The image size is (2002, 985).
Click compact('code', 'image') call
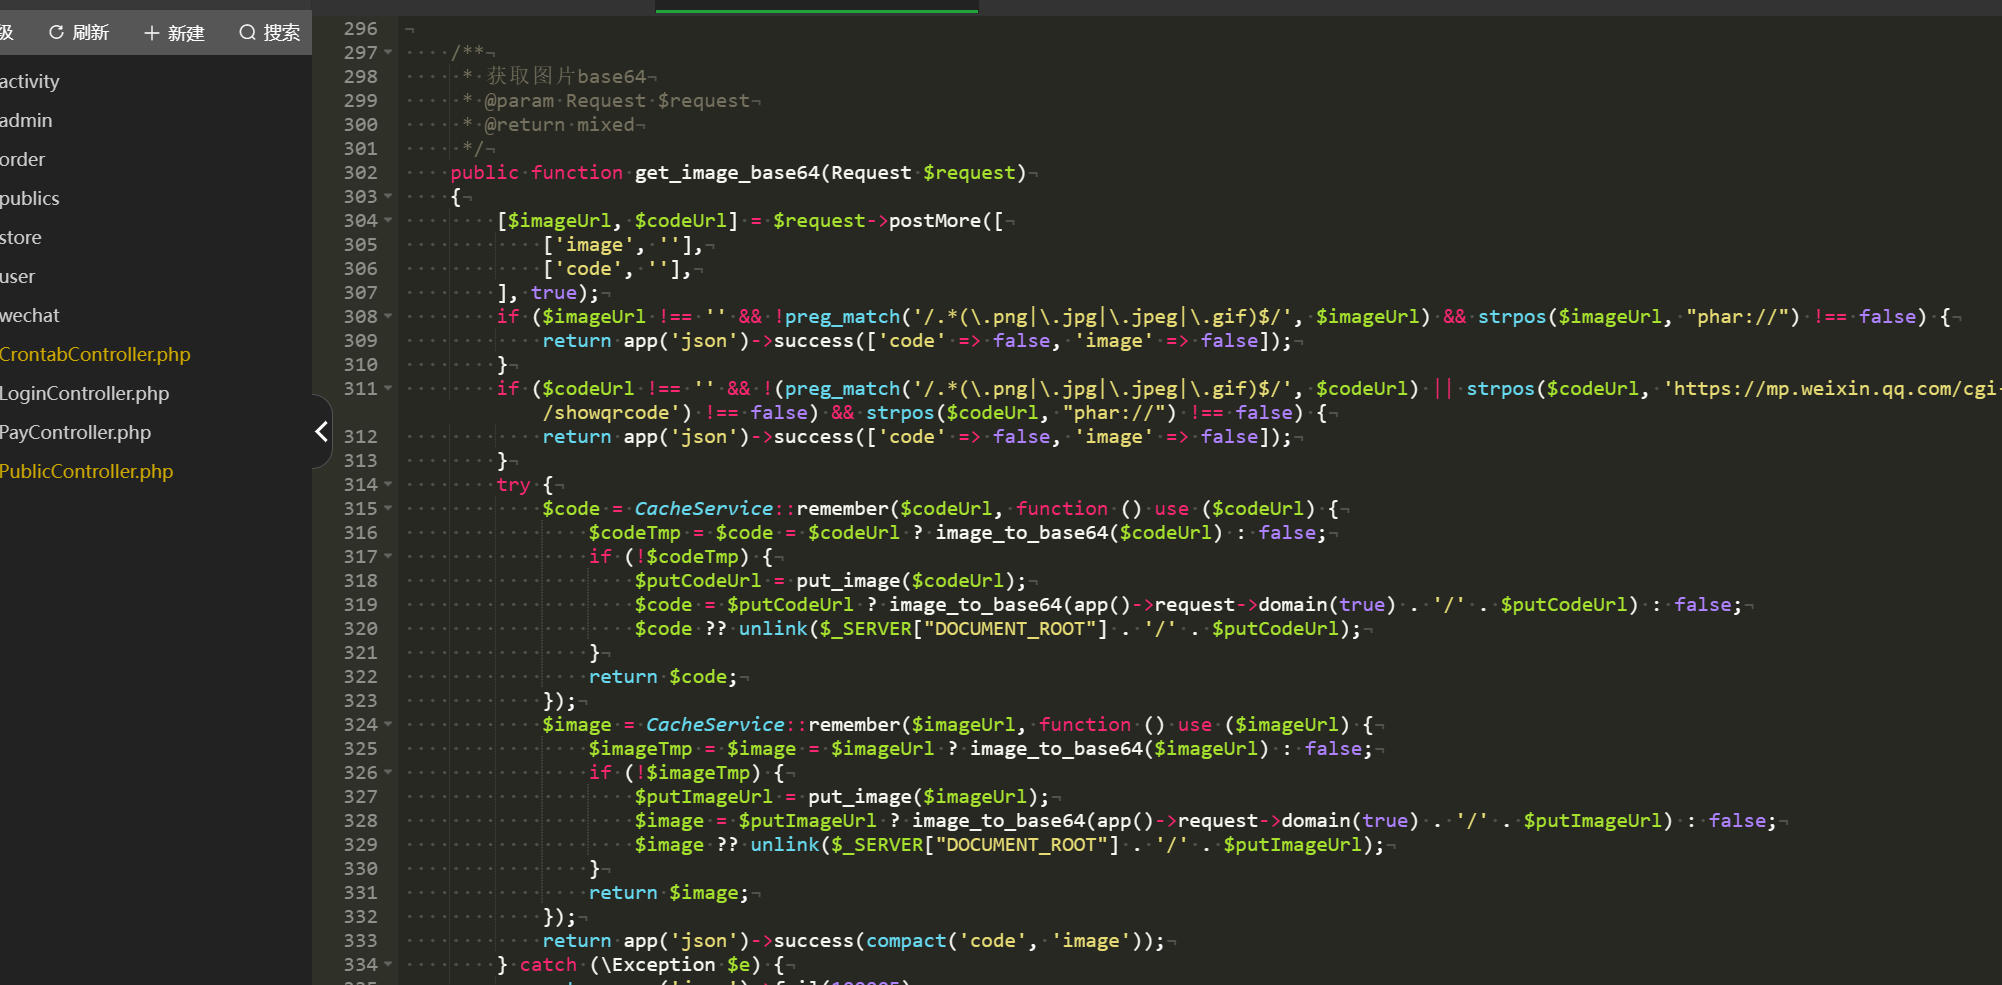tap(1004, 940)
